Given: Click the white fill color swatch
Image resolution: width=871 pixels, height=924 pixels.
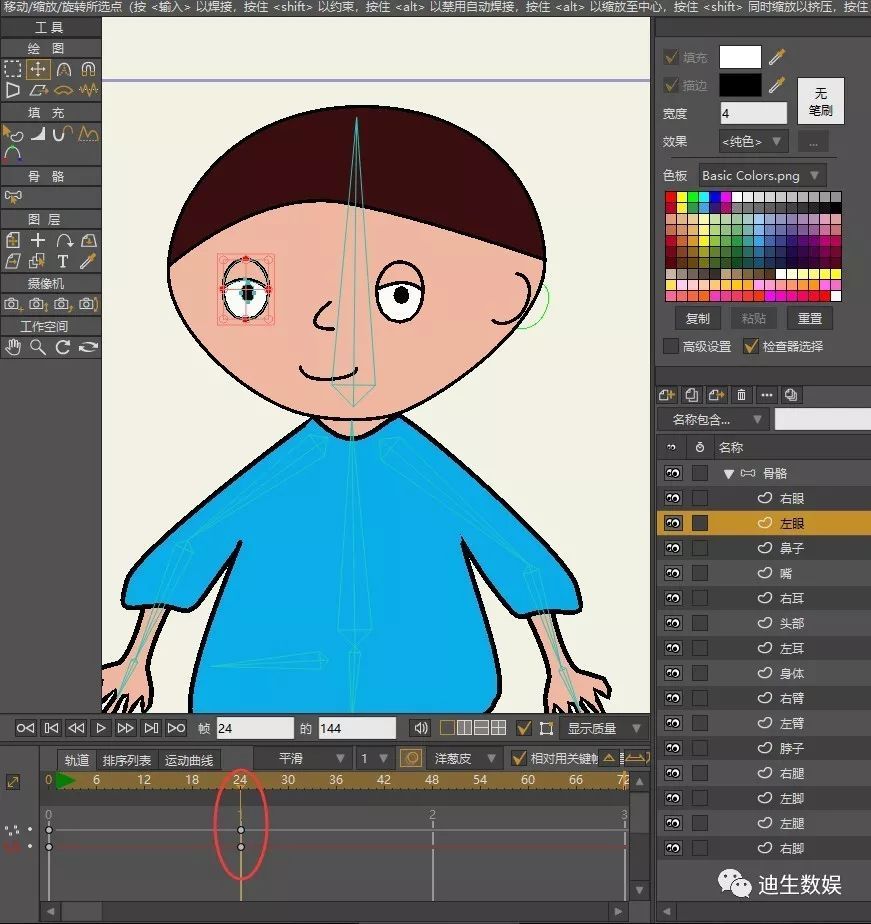Looking at the screenshot, I should point(740,57).
